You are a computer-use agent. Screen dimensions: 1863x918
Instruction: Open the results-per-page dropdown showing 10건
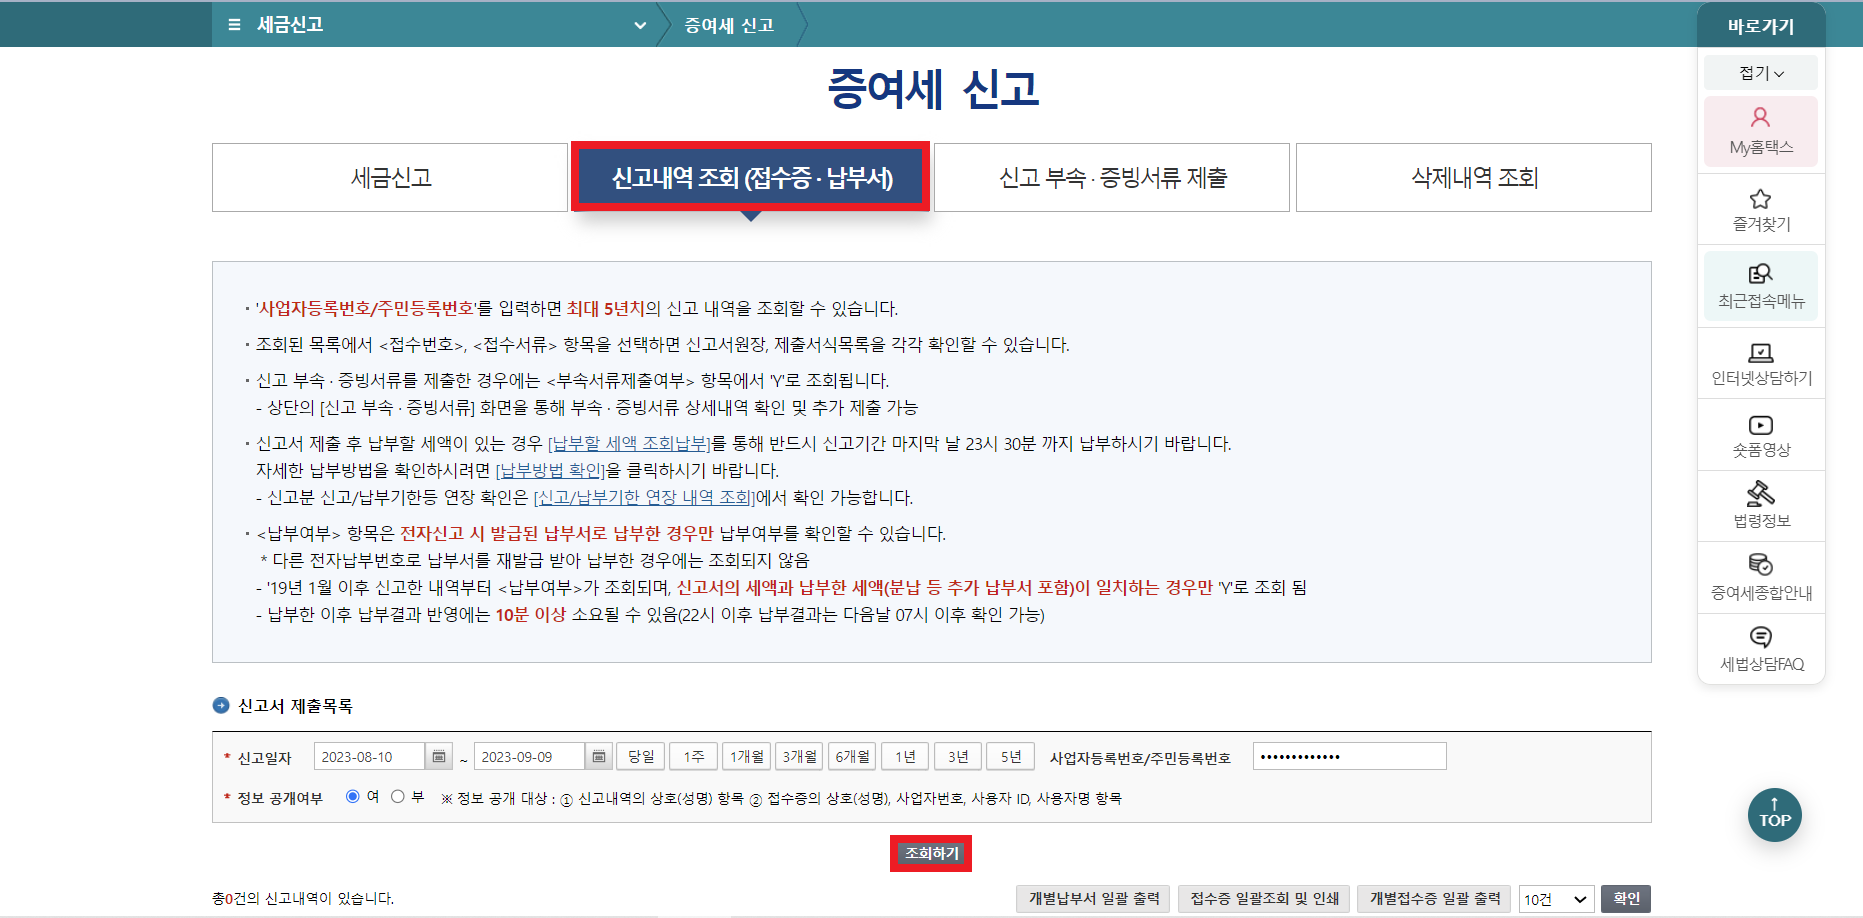coord(1555,898)
